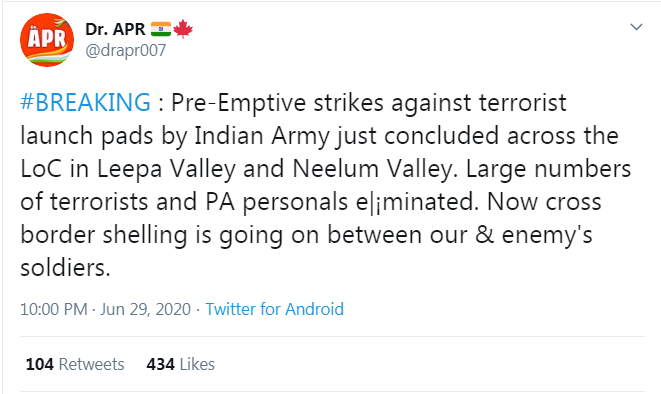Click the word "Pre-Emptive" in the tweet
The height and width of the screenshot is (394, 661).
(238, 103)
